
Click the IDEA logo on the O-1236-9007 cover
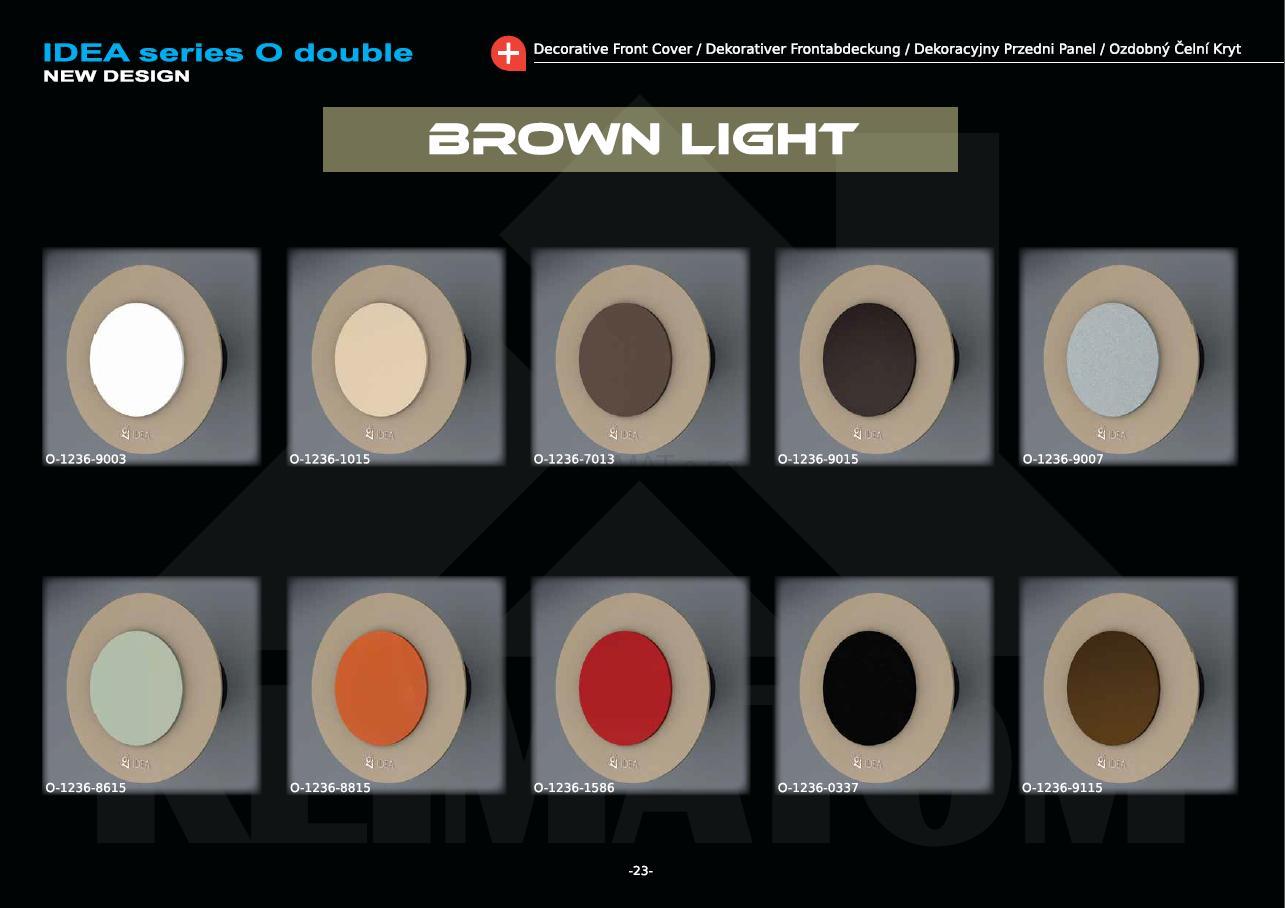click(x=1113, y=434)
